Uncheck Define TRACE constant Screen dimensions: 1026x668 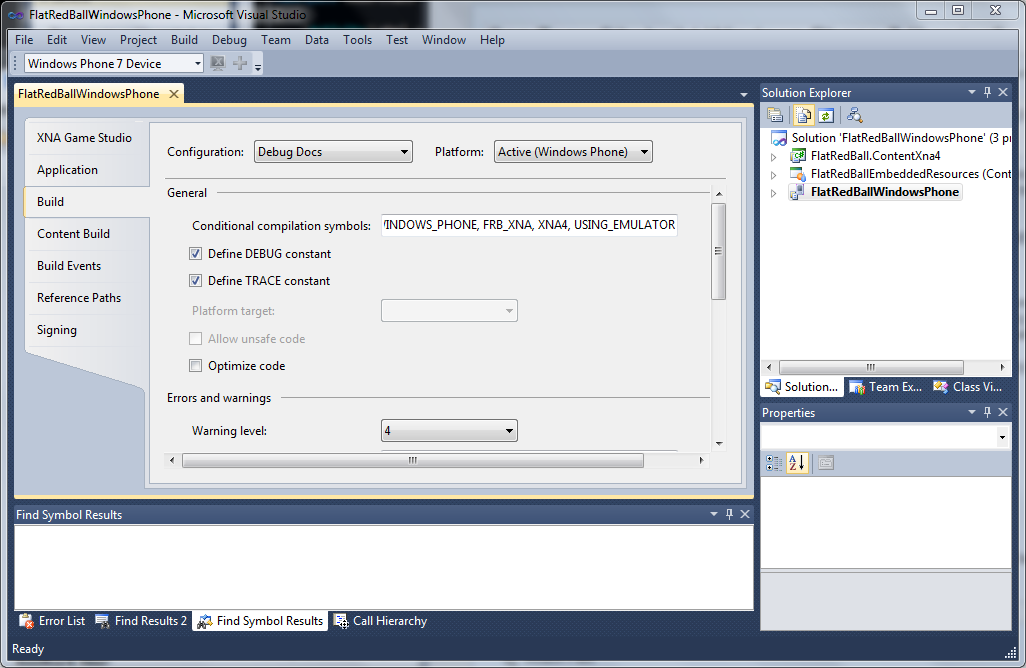pos(196,281)
